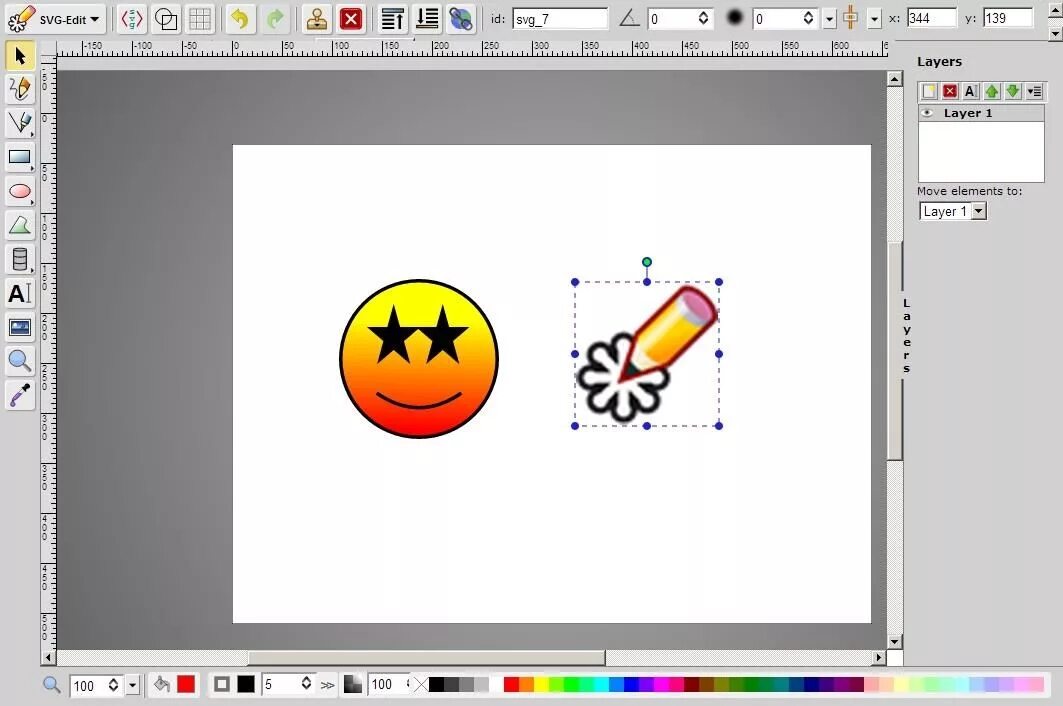1063x706 pixels.
Task: Open the Shape library tool
Action: click(20, 259)
